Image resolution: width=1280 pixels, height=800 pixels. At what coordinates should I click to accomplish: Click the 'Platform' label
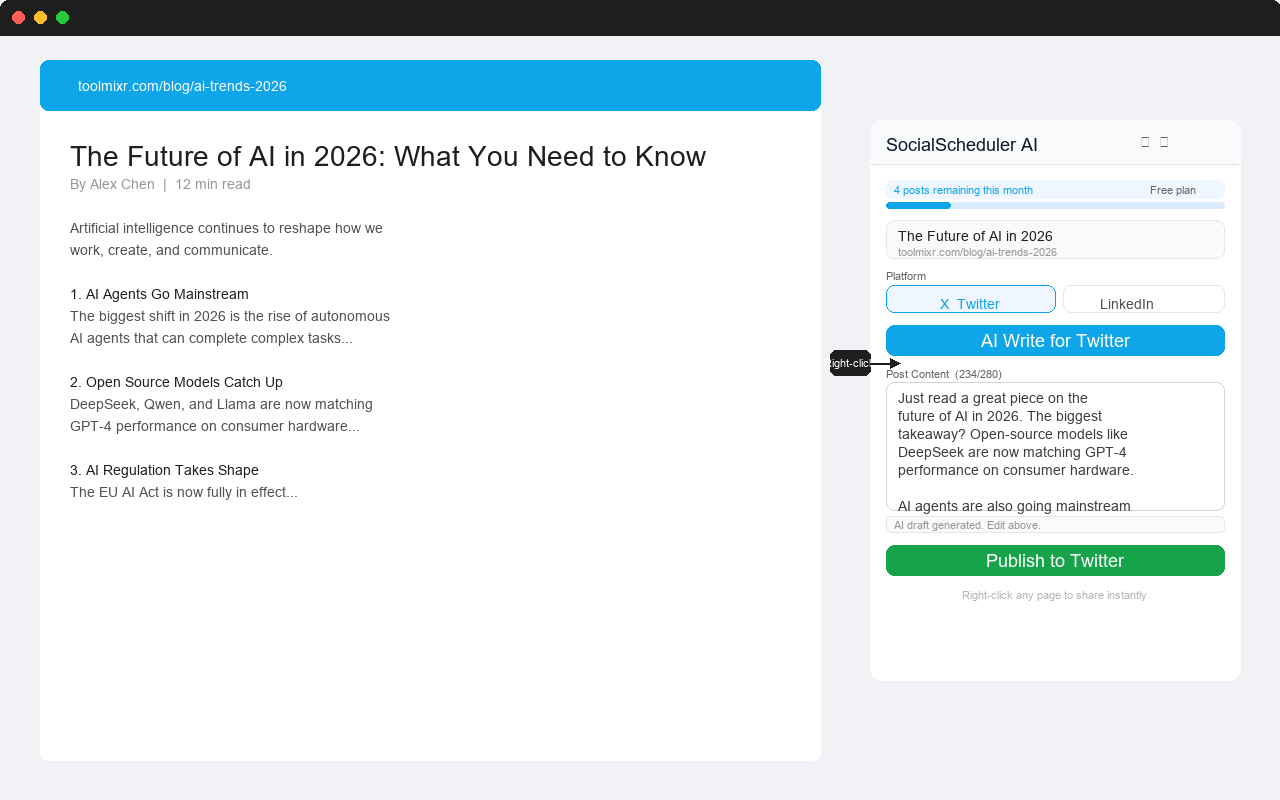click(906, 276)
